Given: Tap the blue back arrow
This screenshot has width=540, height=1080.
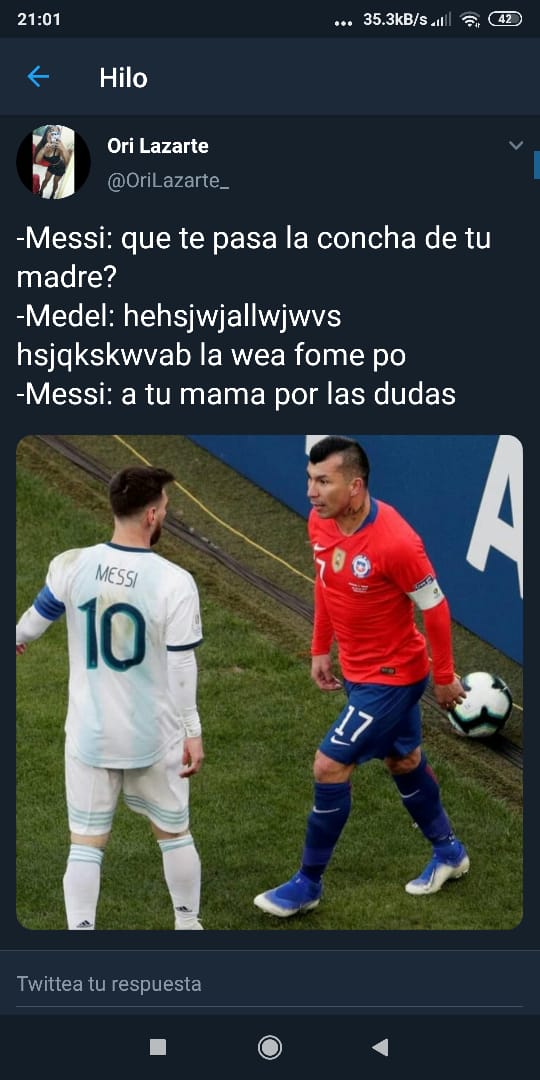Looking at the screenshot, I should coord(38,76).
